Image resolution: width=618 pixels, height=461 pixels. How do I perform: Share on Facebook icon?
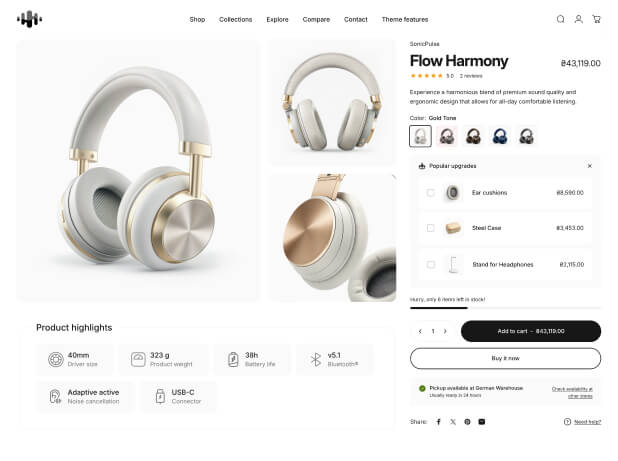tap(438, 422)
